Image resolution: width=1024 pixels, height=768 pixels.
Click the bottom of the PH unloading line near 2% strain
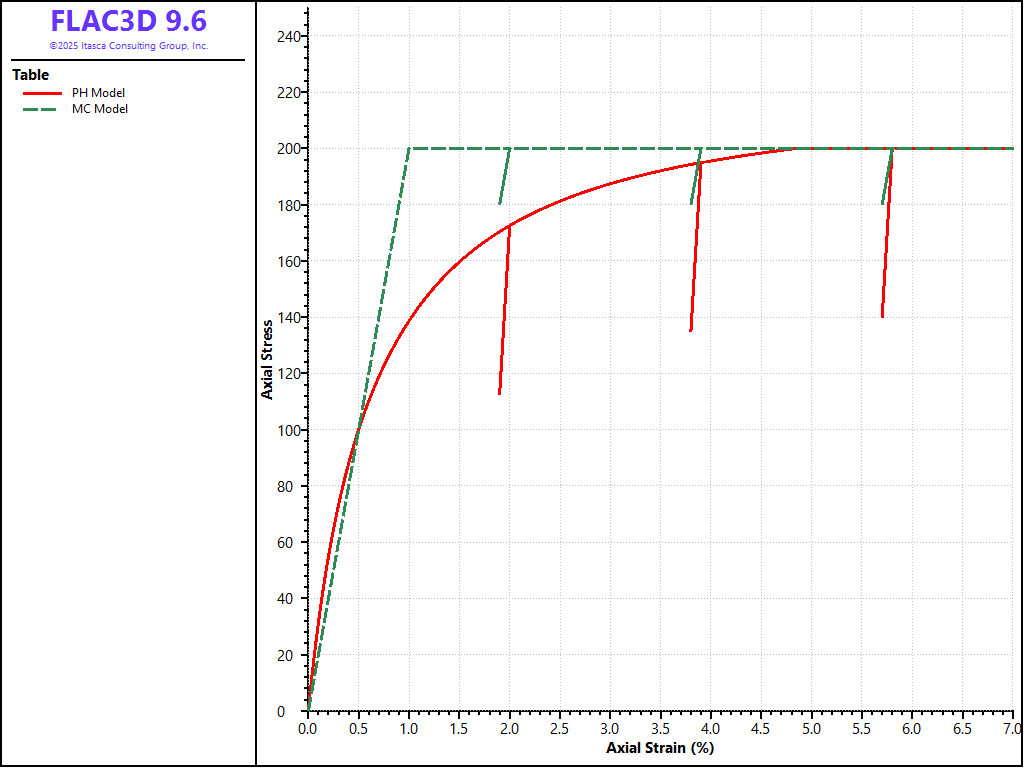(500, 392)
